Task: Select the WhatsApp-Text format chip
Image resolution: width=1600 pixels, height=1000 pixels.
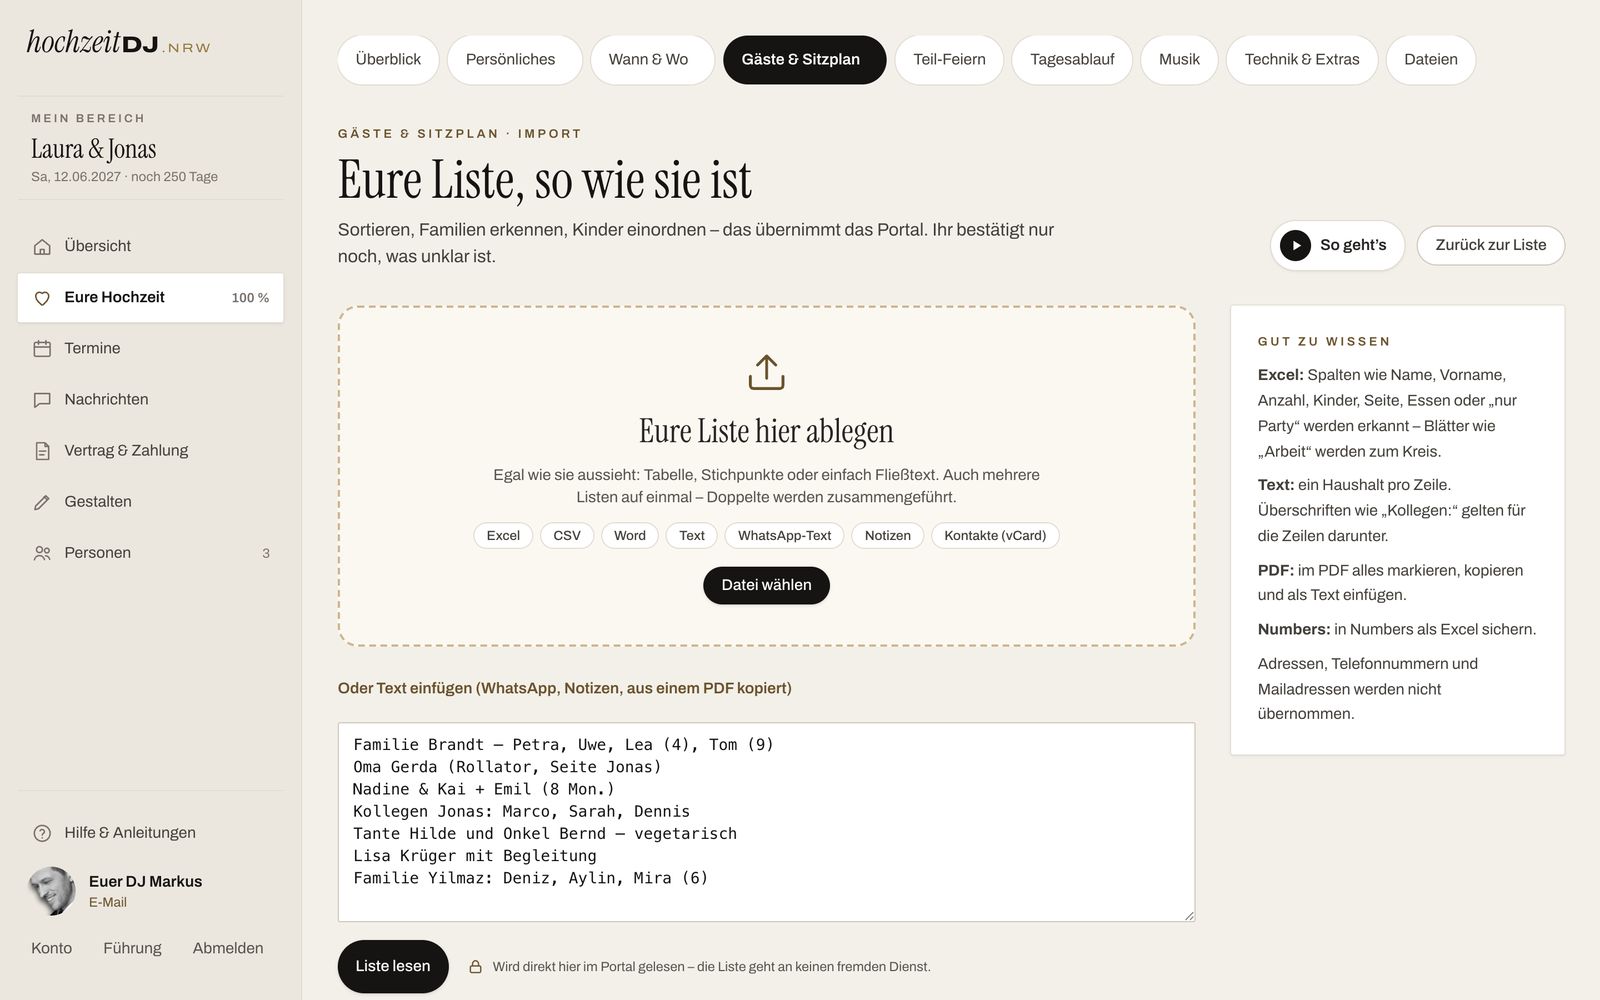Action: tap(785, 536)
